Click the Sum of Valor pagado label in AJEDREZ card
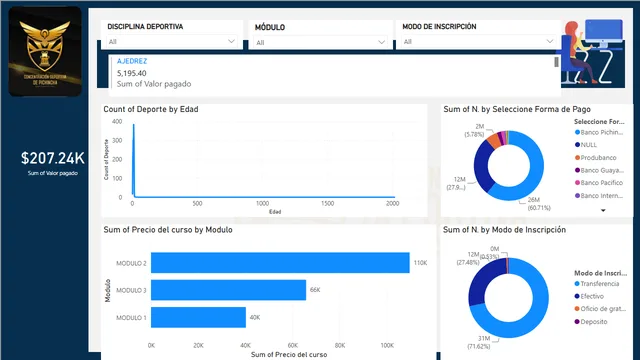Image resolution: width=640 pixels, height=360 pixels. pos(154,84)
